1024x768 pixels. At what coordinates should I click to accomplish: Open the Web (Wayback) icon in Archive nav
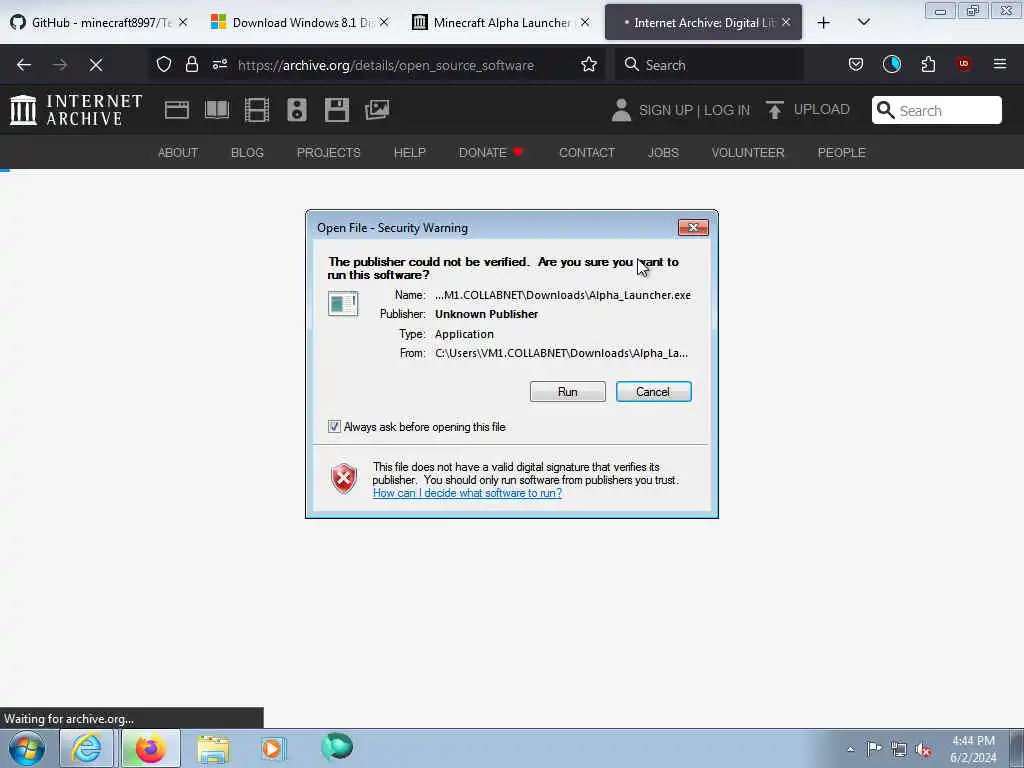[x=176, y=110]
